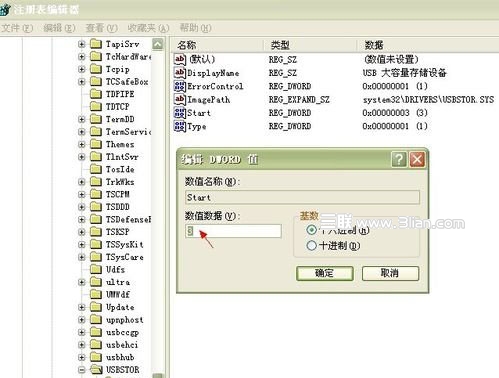Select the TcHardWare tree item
The image size is (499, 378).
point(129,57)
